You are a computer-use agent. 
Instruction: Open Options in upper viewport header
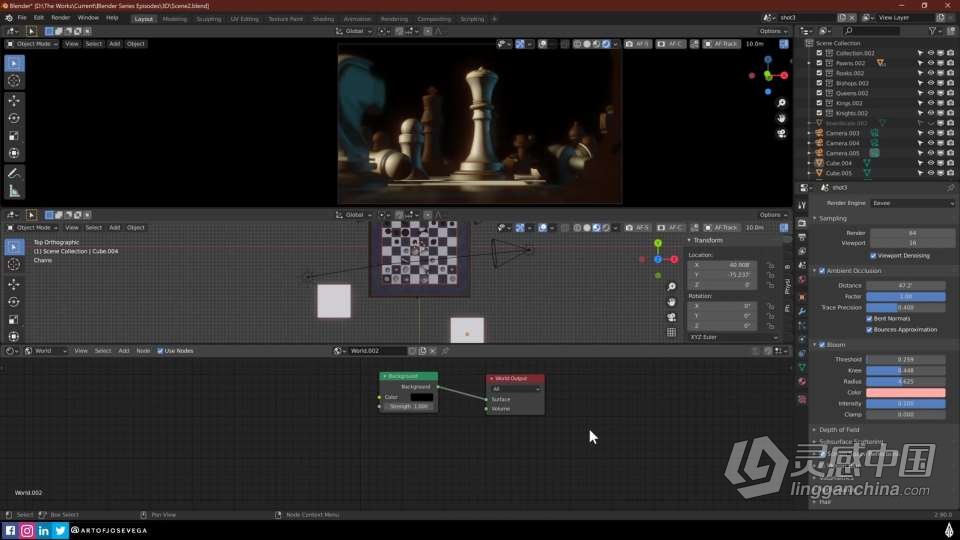click(x=773, y=31)
